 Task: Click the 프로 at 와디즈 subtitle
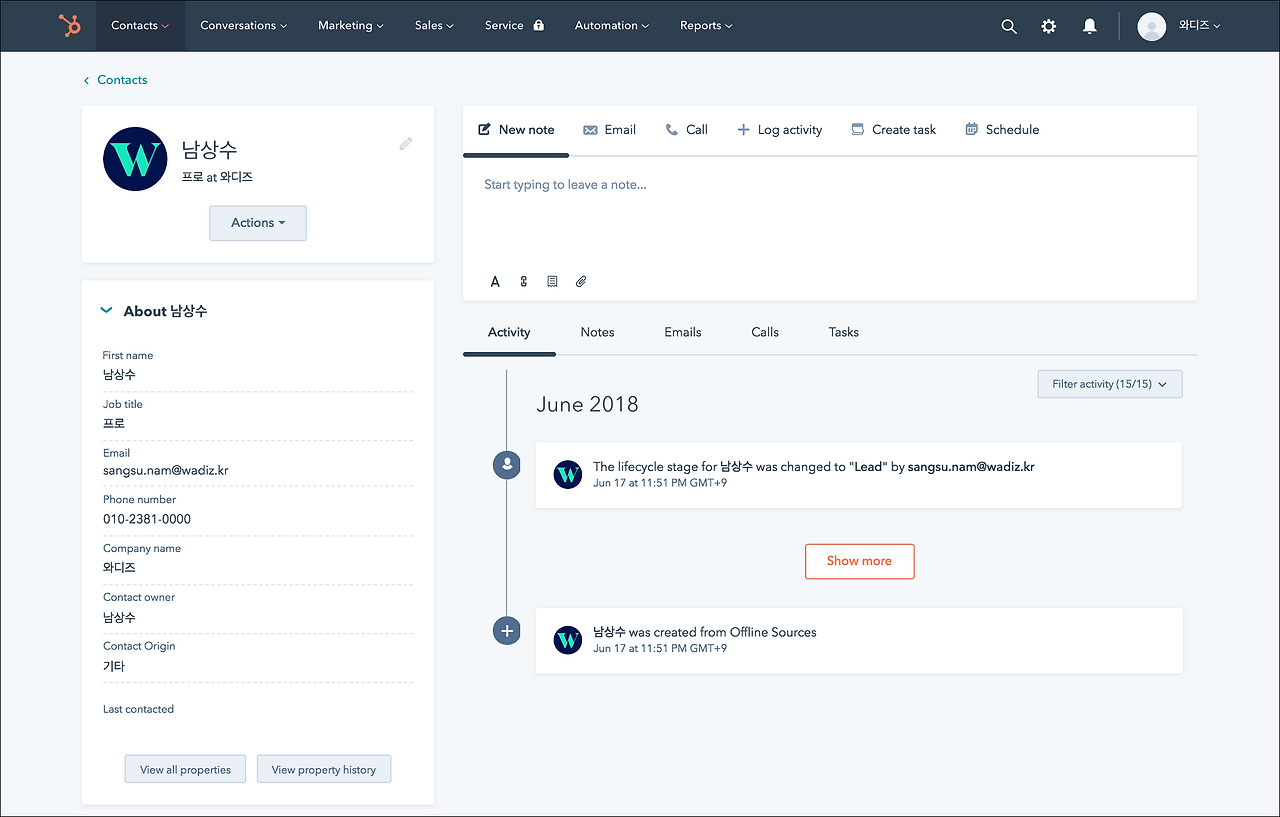pyautogui.click(x=217, y=177)
